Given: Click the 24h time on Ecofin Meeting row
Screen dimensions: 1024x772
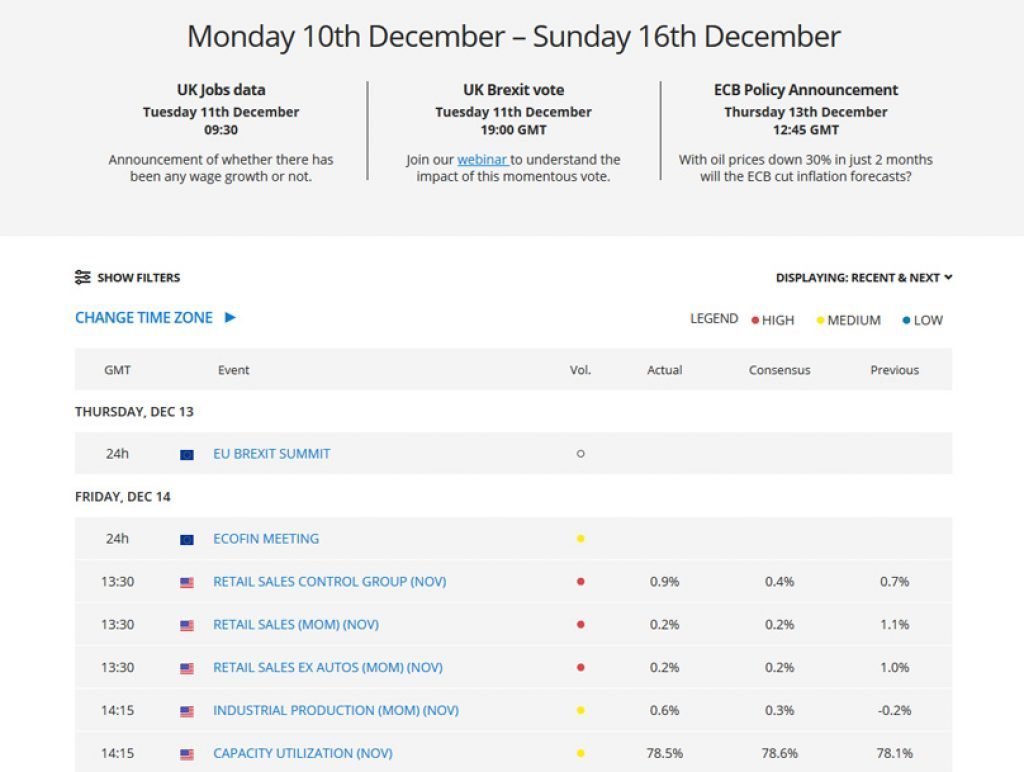Looking at the screenshot, I should pos(118,539).
